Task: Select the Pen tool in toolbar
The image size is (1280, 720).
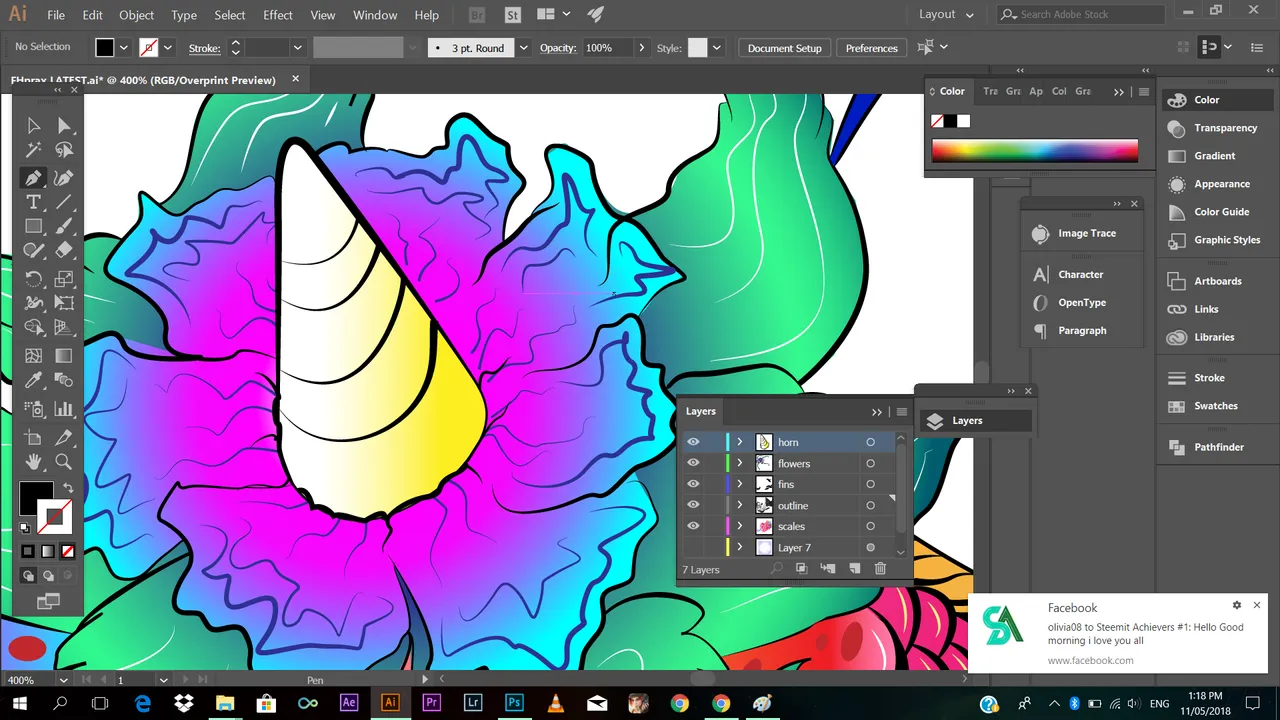Action: click(33, 178)
